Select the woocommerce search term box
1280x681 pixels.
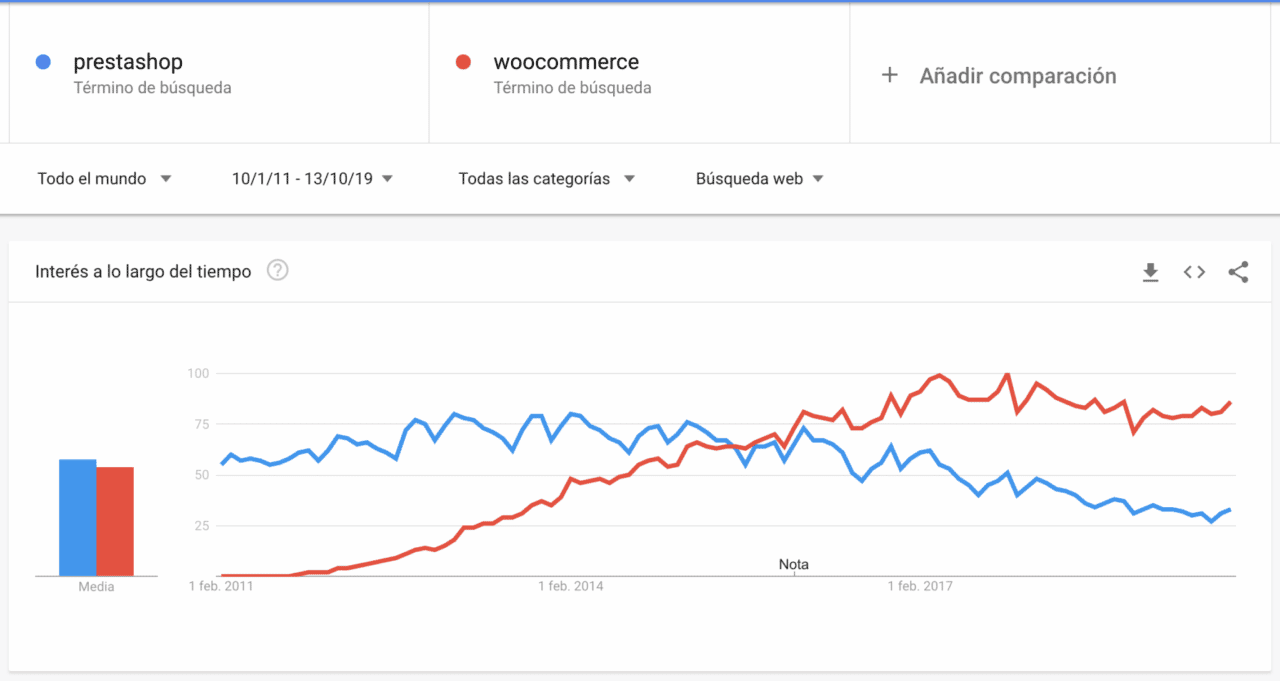pos(639,73)
